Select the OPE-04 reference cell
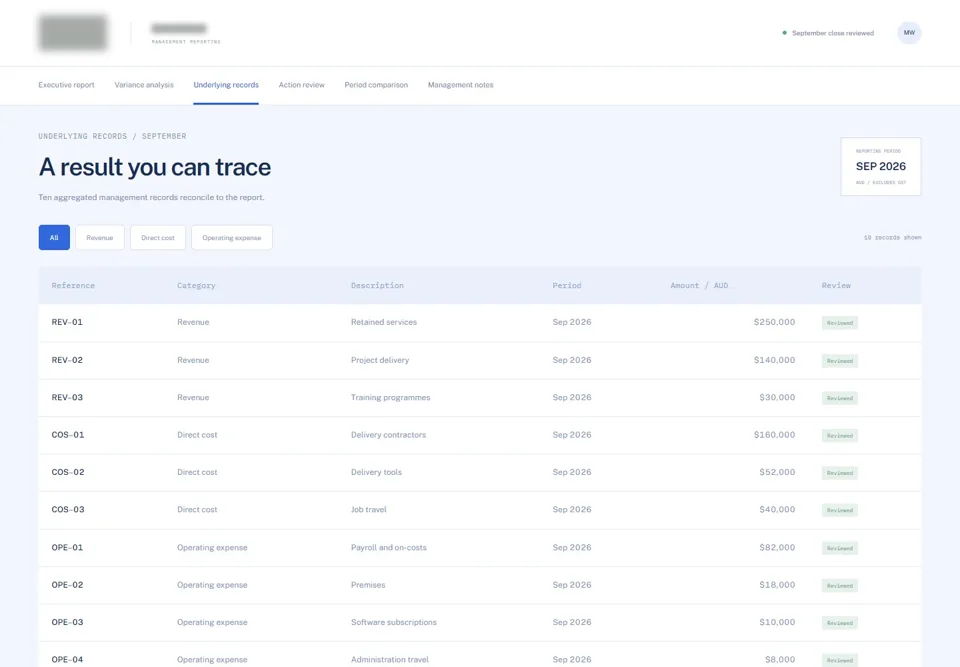Screen dimensions: 960x667 click(67, 660)
